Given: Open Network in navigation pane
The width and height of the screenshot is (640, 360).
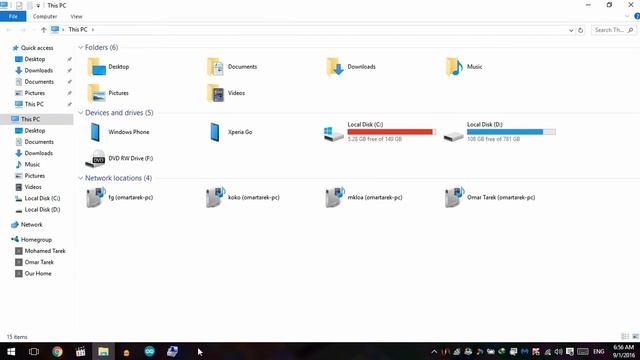Looking at the screenshot, I should [27, 225].
